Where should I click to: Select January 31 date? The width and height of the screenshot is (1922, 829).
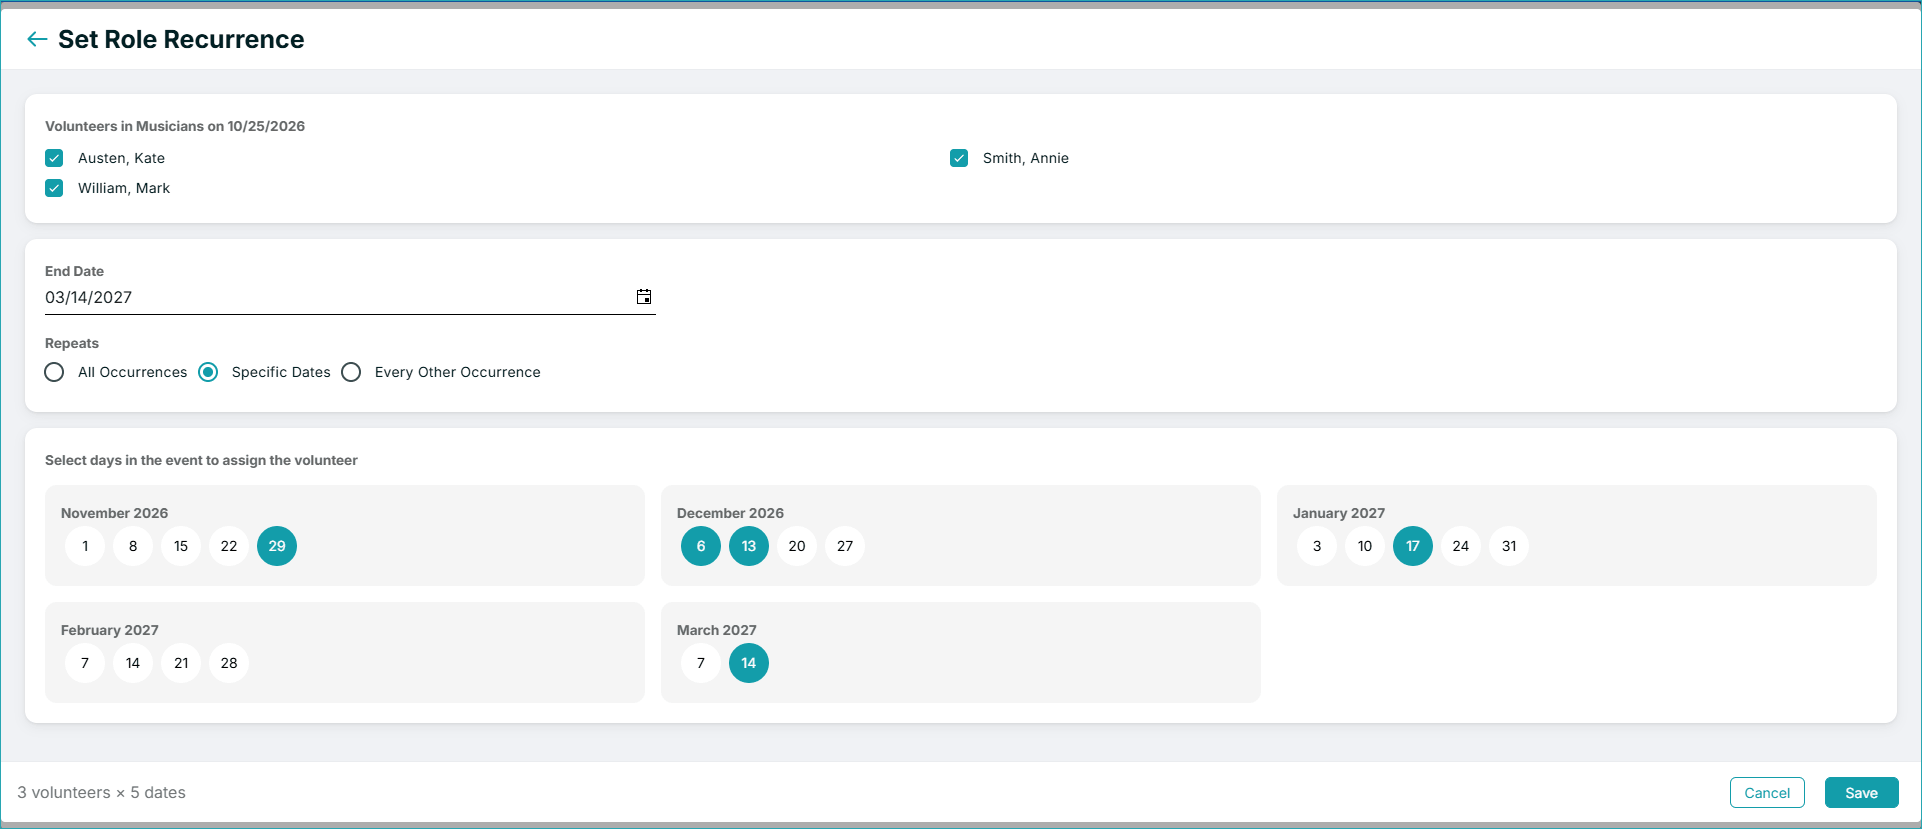point(1509,546)
